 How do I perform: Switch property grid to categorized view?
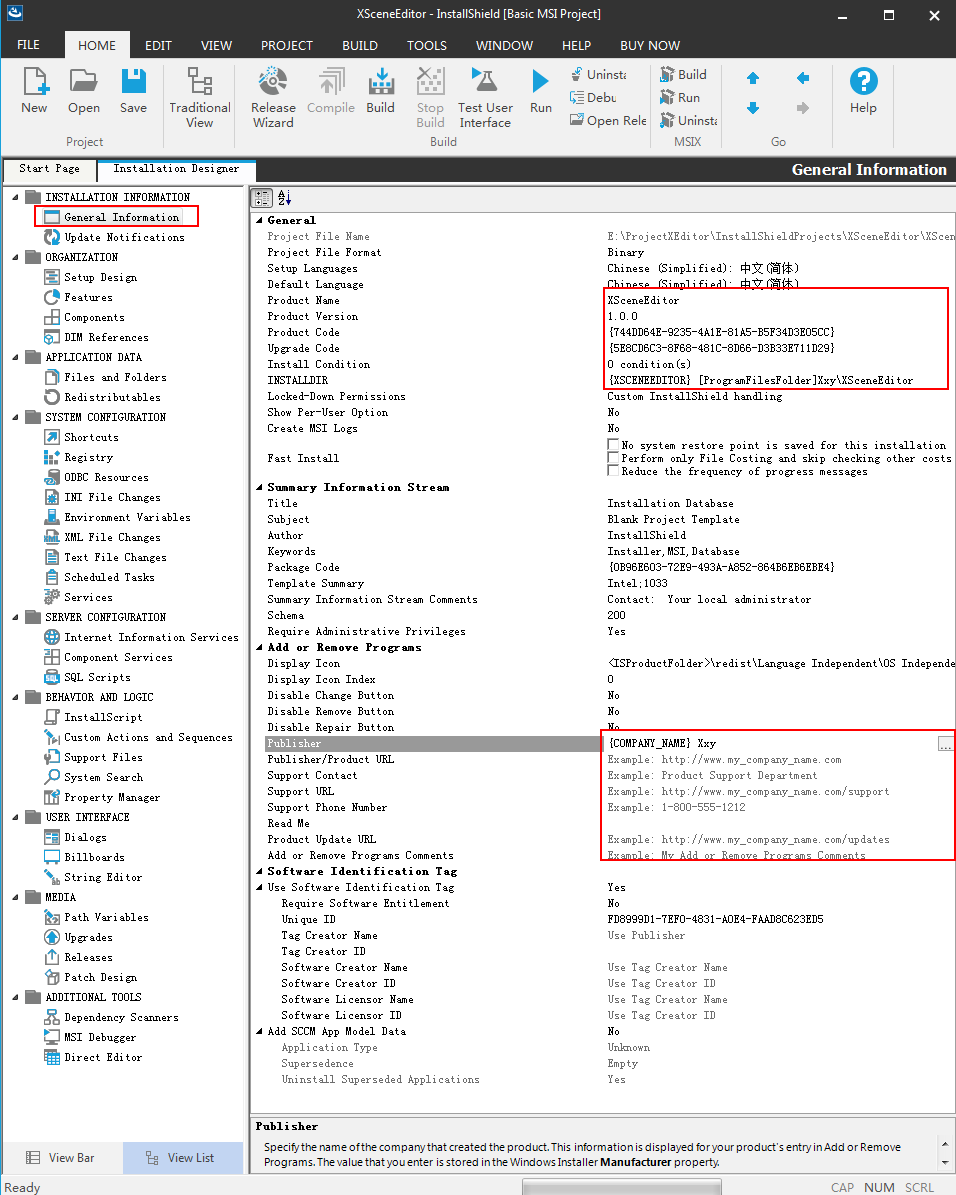[x=262, y=198]
